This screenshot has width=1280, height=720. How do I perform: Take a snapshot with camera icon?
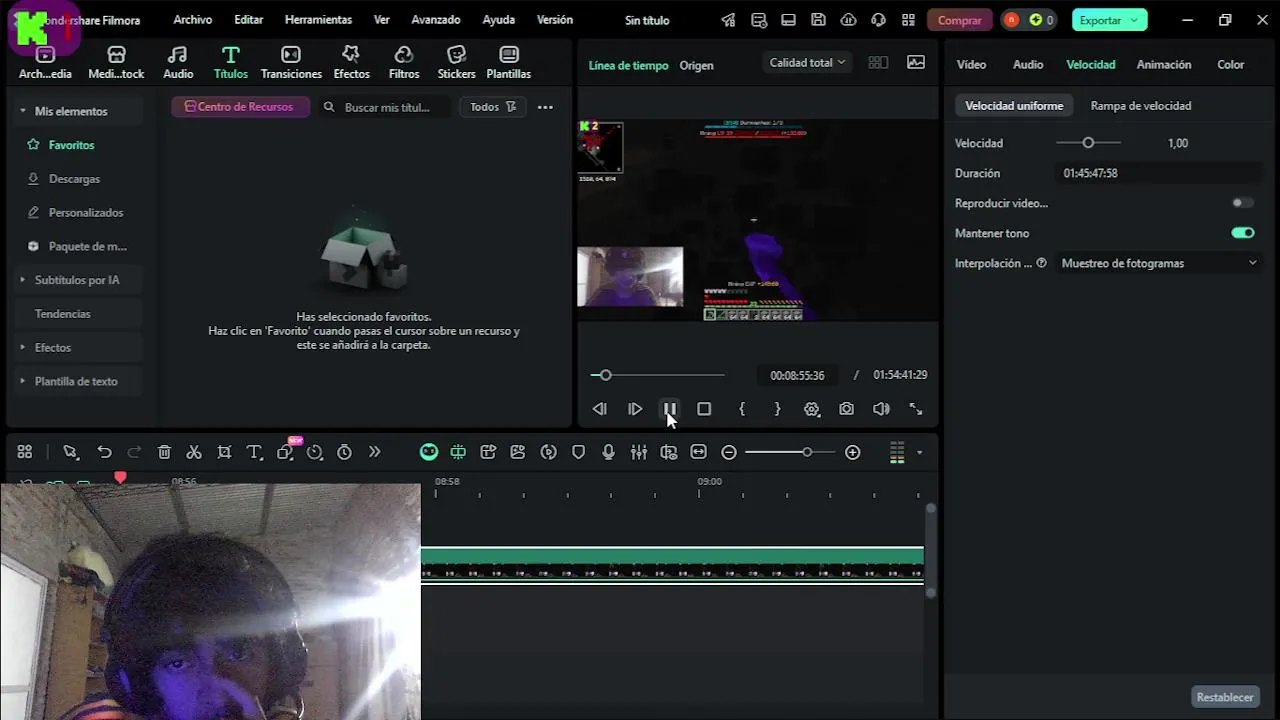[846, 409]
